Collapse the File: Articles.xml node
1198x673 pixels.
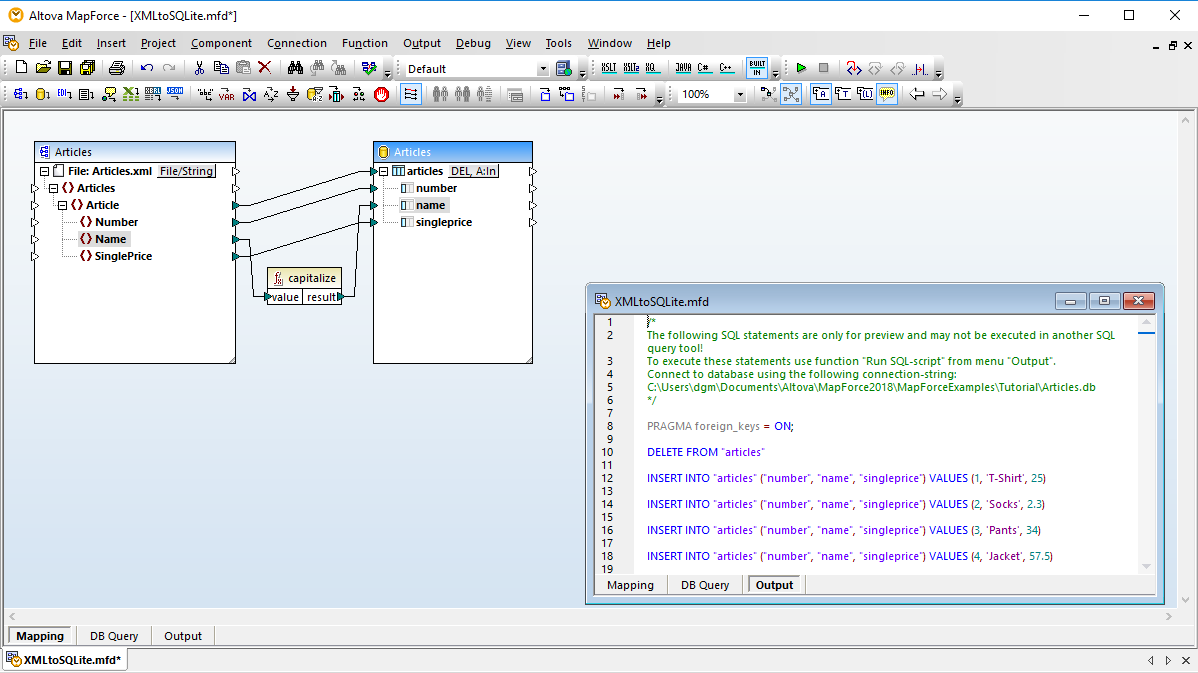tap(44, 171)
